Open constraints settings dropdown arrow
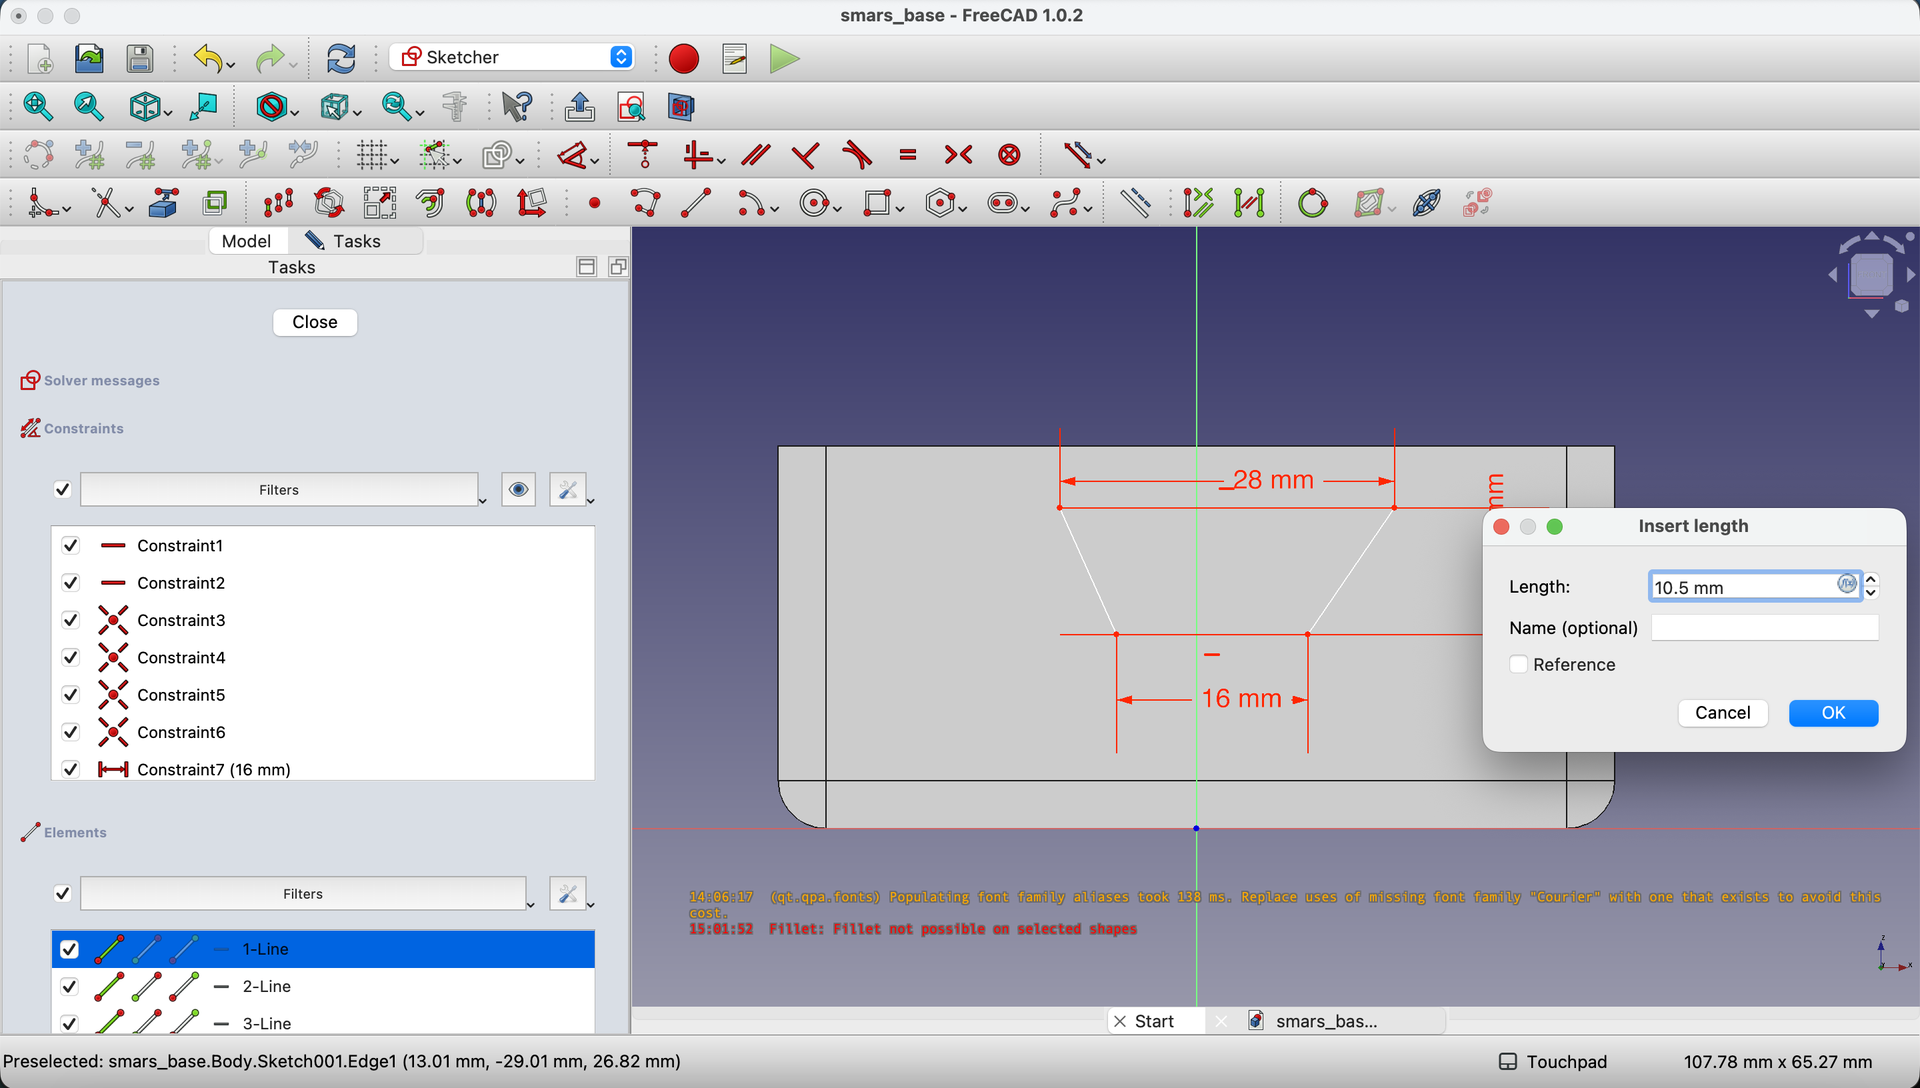This screenshot has width=1920, height=1088. [x=591, y=501]
